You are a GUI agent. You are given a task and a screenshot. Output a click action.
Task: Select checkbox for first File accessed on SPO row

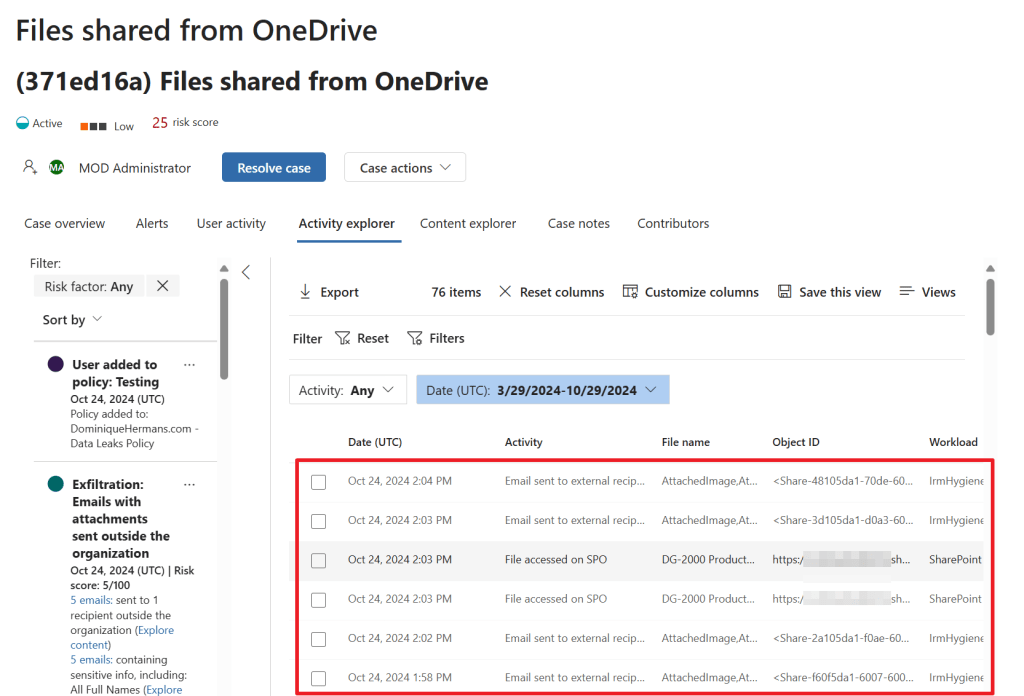click(318, 560)
